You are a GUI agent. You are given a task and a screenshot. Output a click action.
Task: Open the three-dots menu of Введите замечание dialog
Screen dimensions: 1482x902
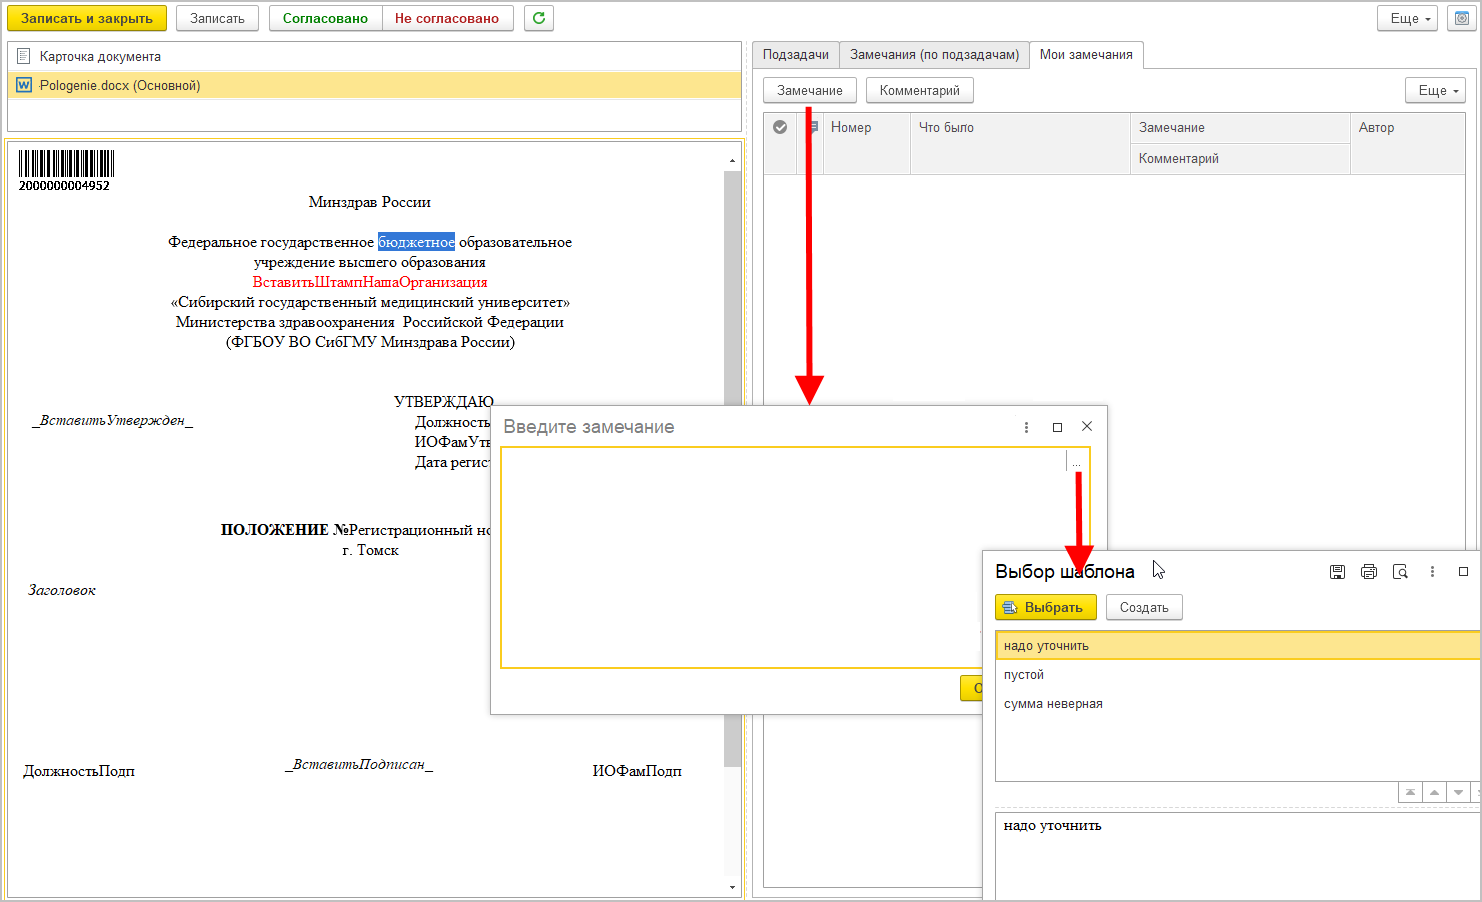coord(1026,427)
